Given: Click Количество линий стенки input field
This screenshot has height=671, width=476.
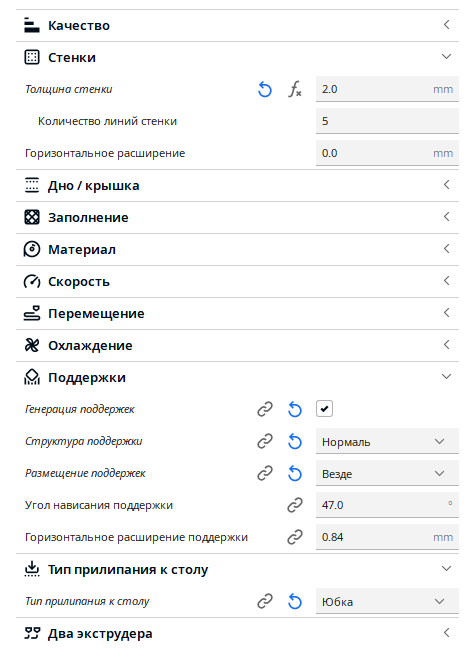Looking at the screenshot, I should (387, 121).
